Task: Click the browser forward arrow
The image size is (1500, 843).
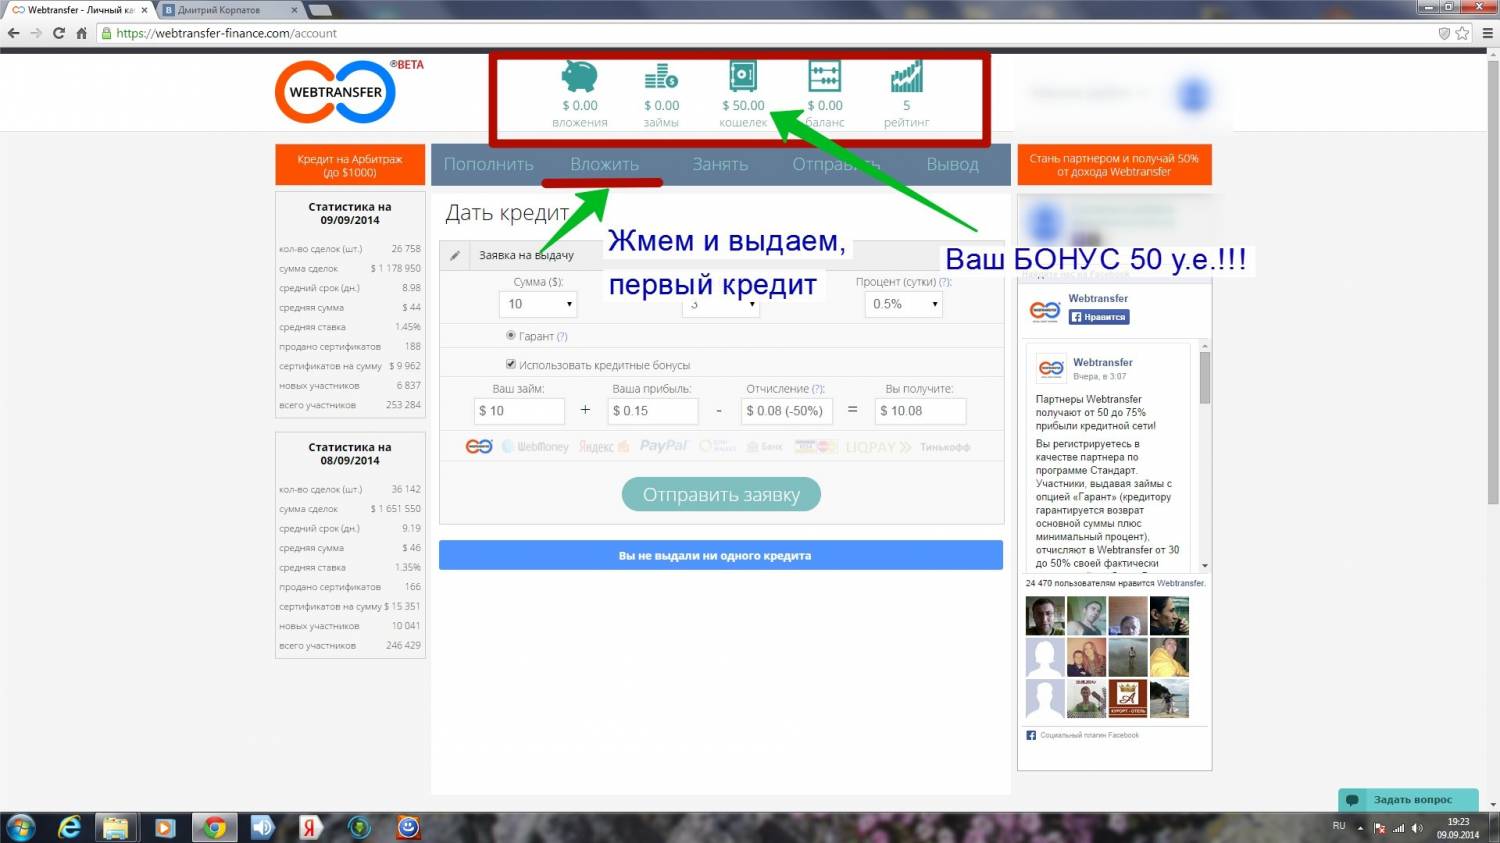Action: (36, 33)
